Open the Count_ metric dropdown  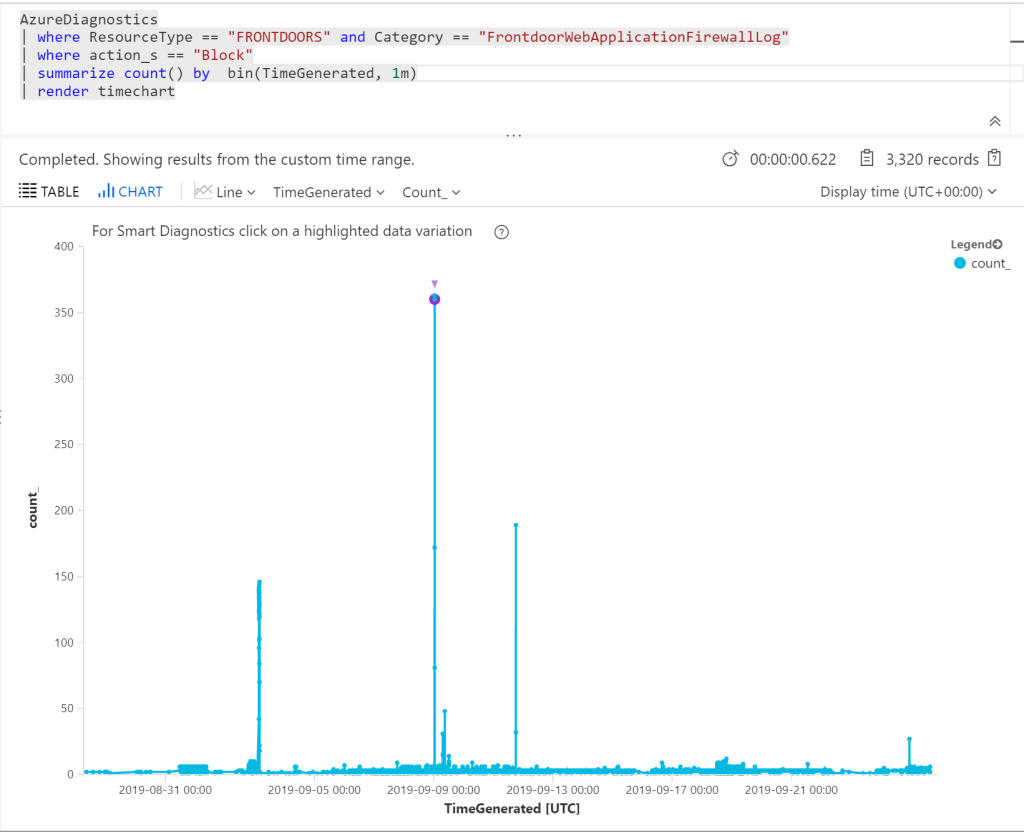(430, 191)
